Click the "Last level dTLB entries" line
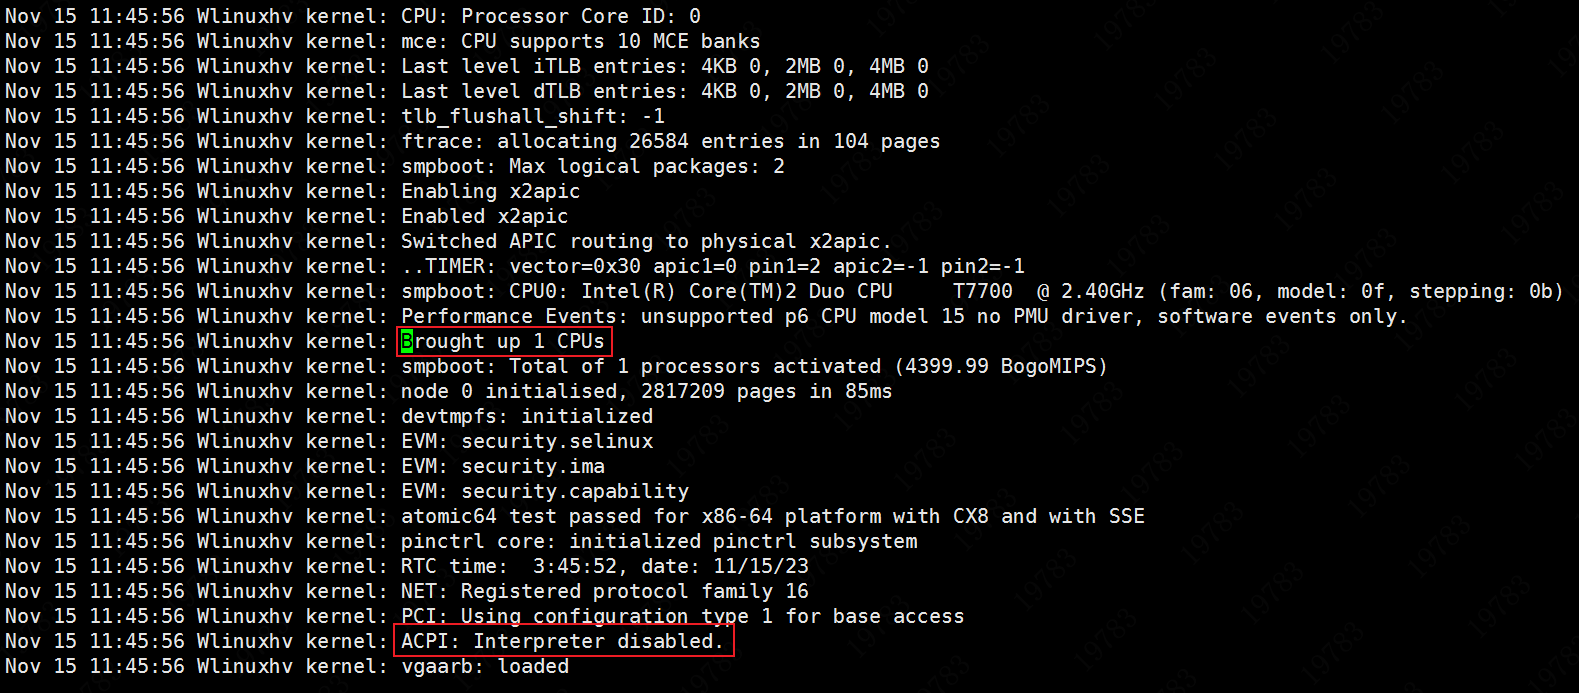Screen dimensions: 1579x693 point(665,91)
